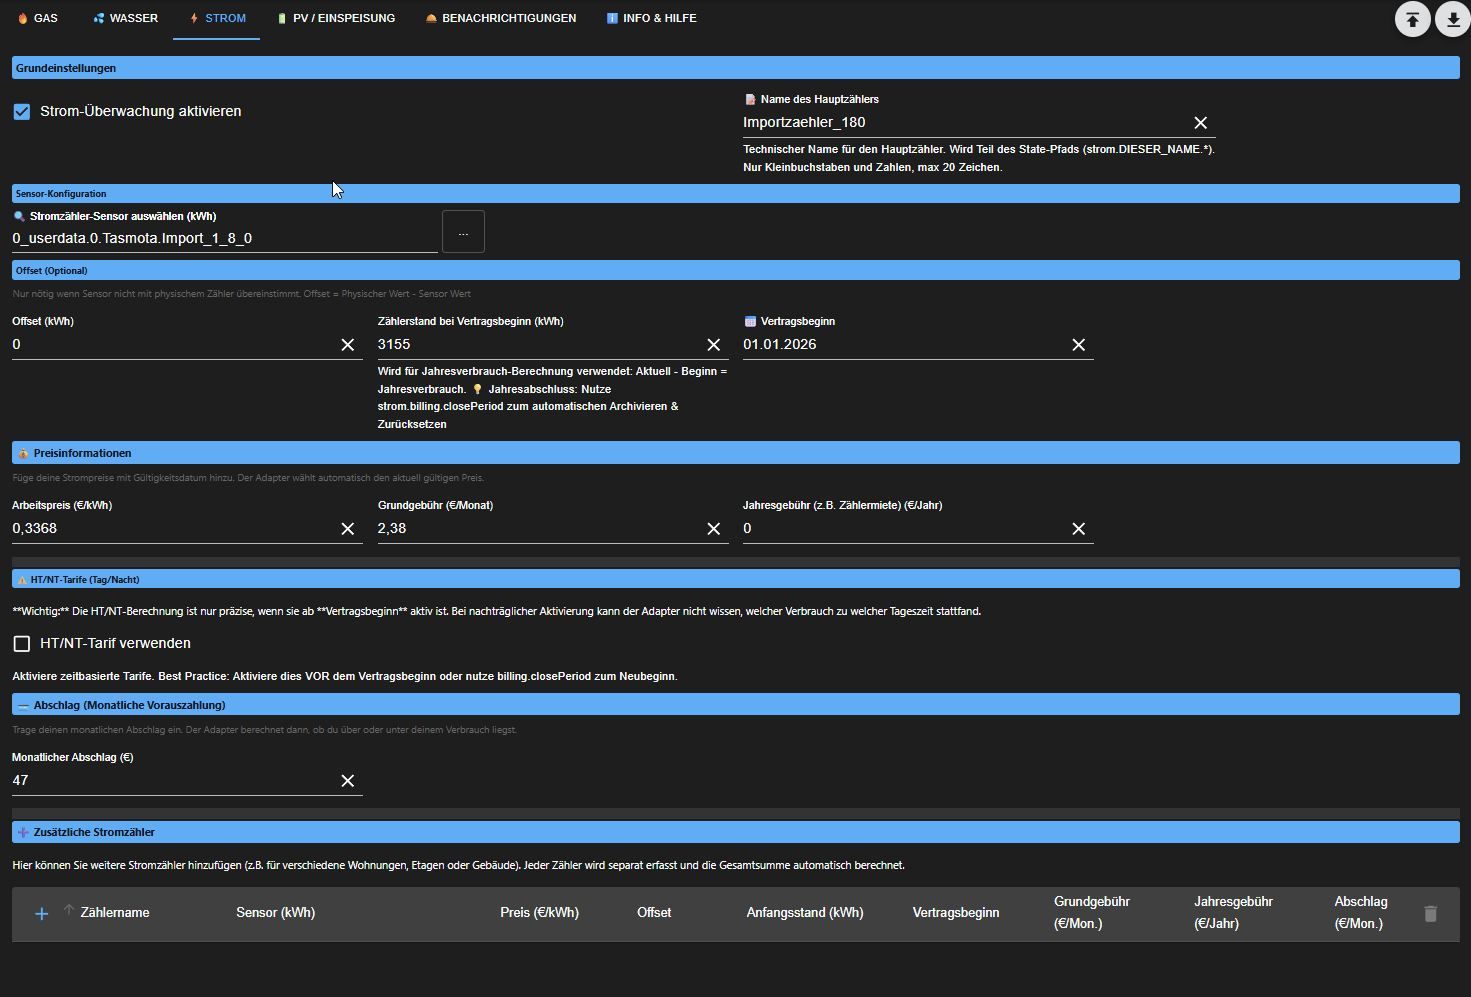1471x997 pixels.
Task: Toggle Strom-Überwachung aktivieren checkbox
Action: pyautogui.click(x=22, y=112)
